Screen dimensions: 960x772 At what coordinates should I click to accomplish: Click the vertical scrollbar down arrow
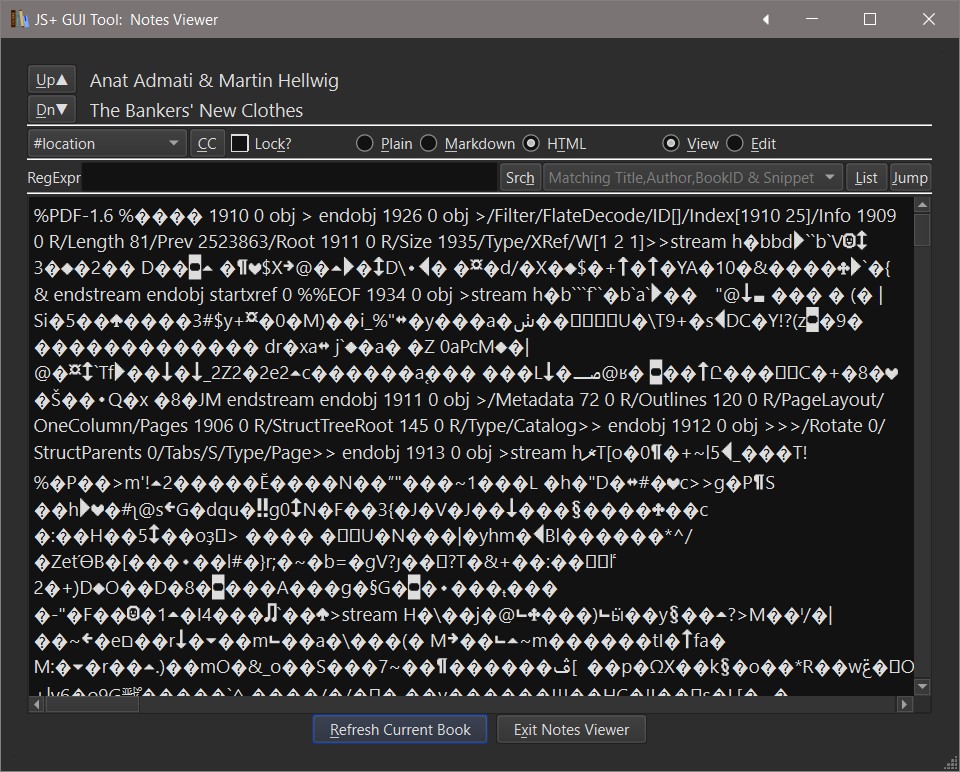click(x=923, y=687)
